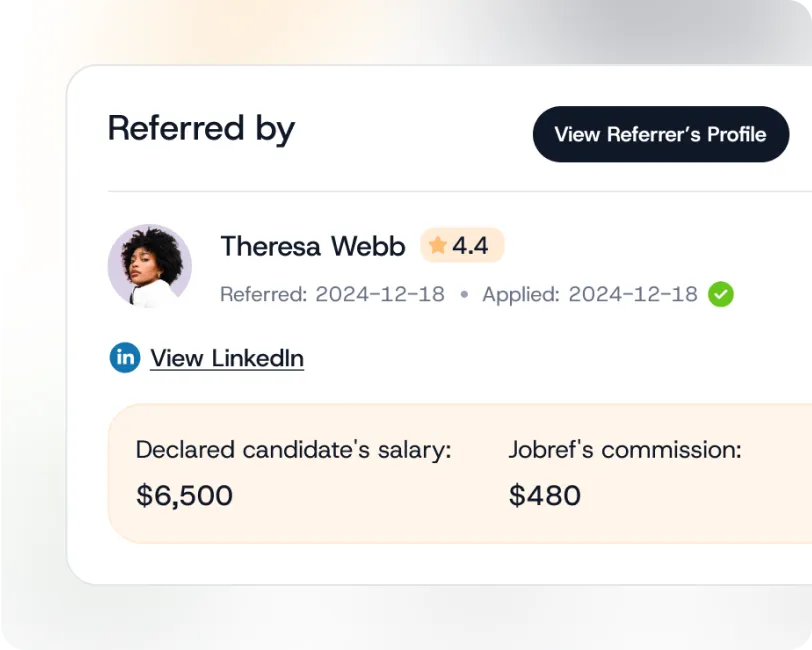Viewport: 812px width, 650px height.
Task: Click the separator dot between the dates
Action: point(462,294)
